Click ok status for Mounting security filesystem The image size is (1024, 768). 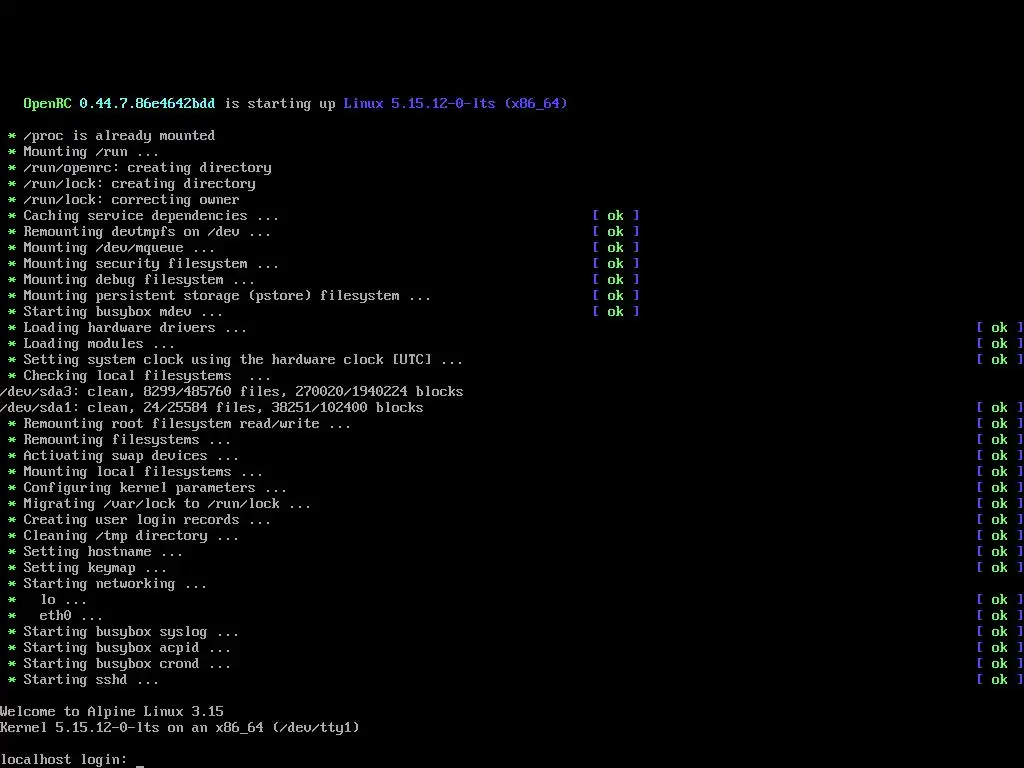pyautogui.click(x=615, y=264)
